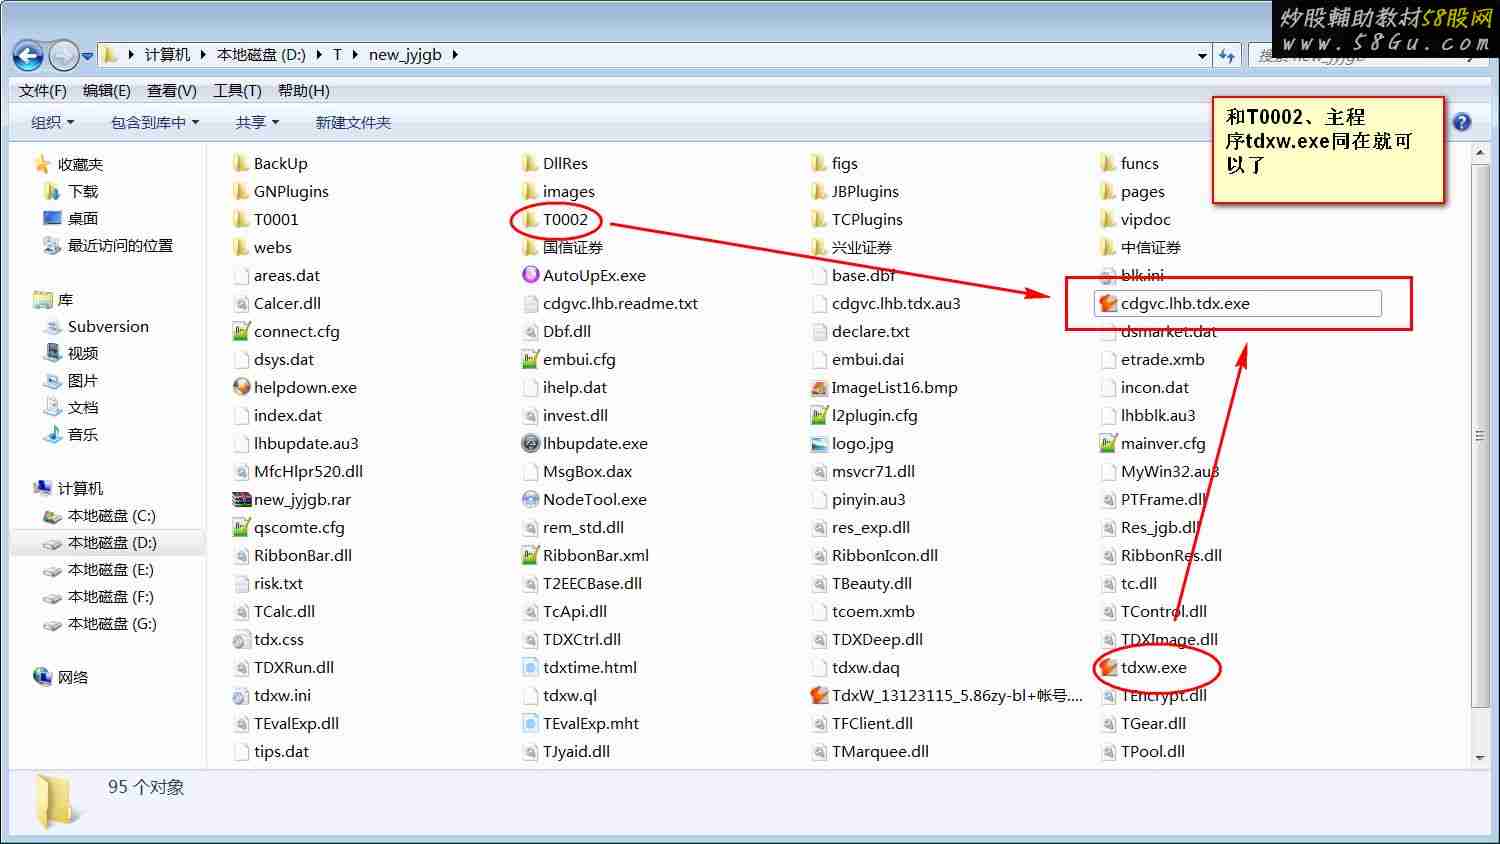Expand the 包含到库中 dropdown
Viewport: 1500px width, 844px height.
(x=155, y=122)
